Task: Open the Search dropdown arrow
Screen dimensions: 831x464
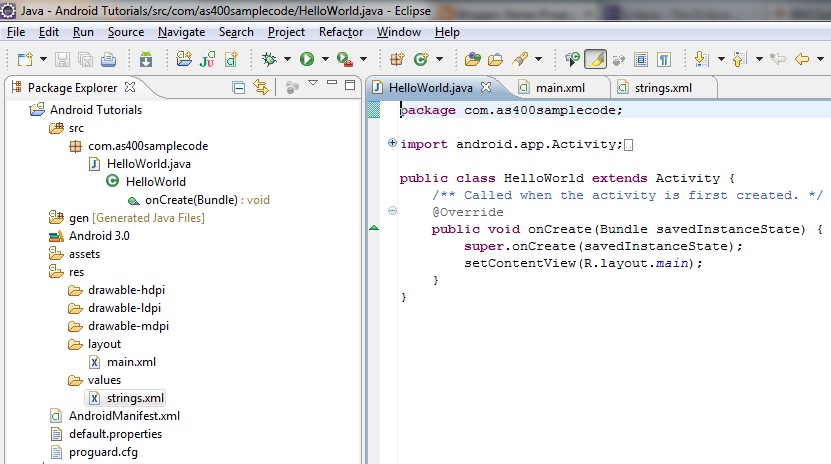Action: coord(538,59)
